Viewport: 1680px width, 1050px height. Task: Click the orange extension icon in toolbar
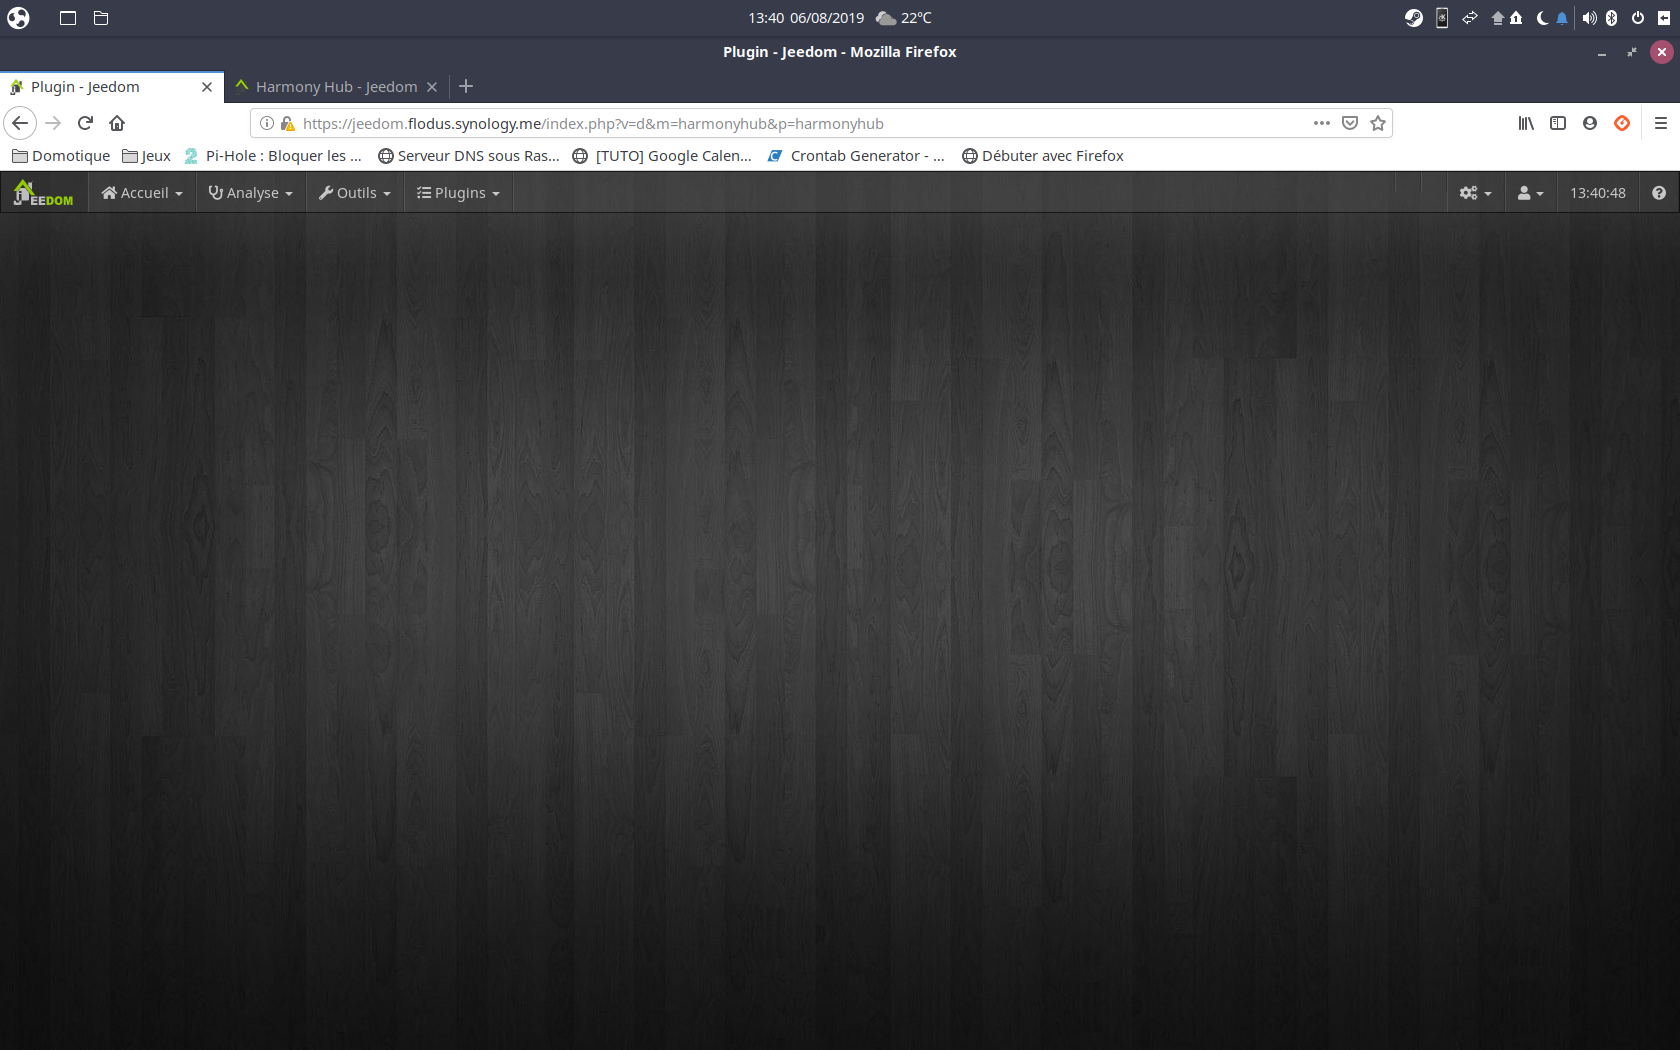coord(1622,123)
